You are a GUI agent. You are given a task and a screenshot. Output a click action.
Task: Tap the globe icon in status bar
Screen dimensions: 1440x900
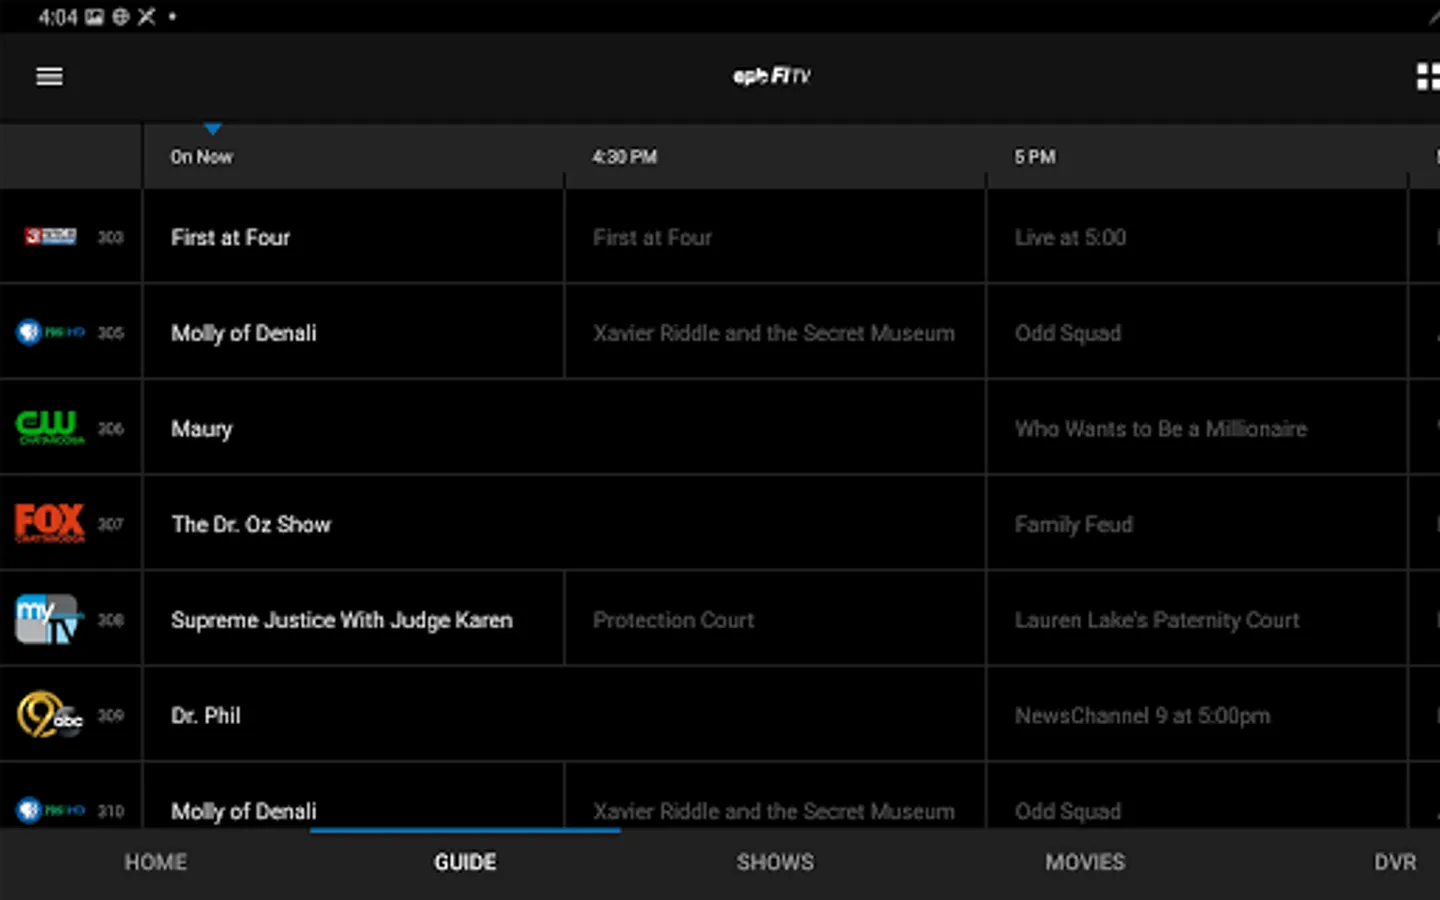pos(120,17)
